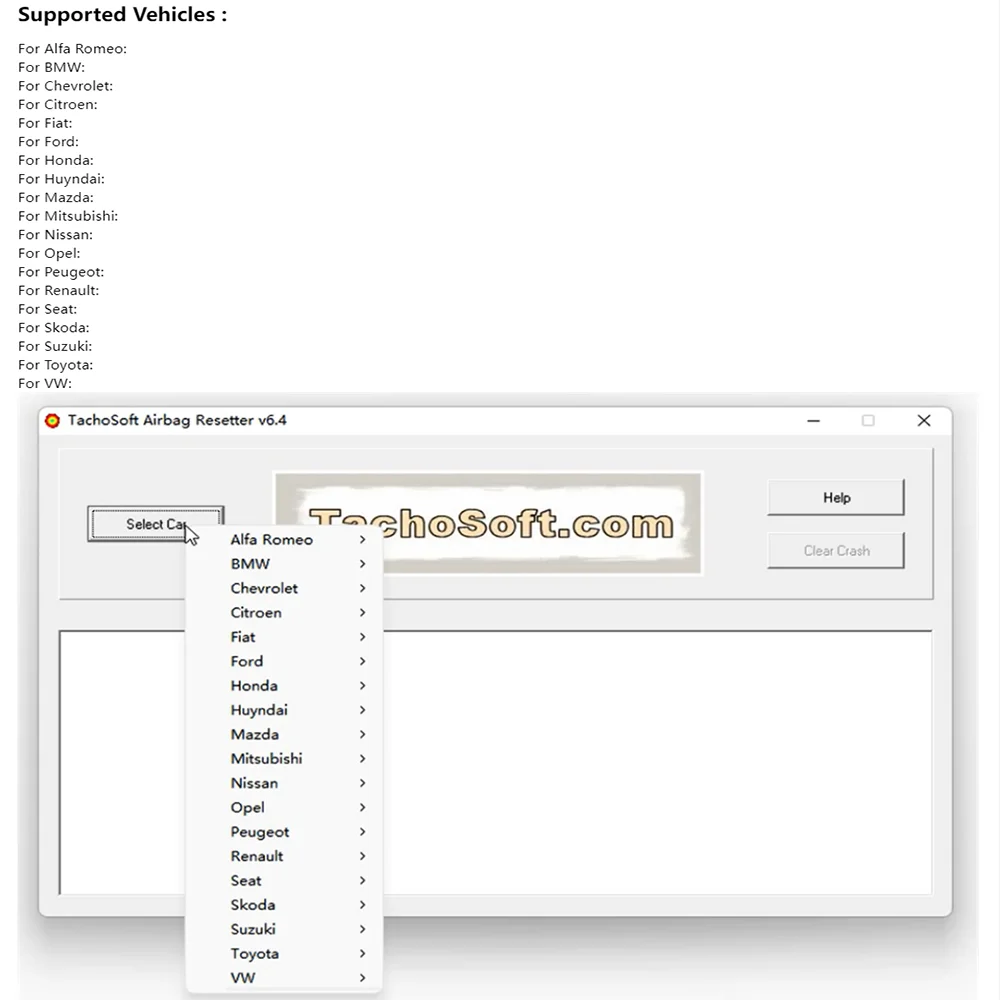Choose the Mazda menu entry
This screenshot has height=1000, width=1000.
tap(284, 734)
